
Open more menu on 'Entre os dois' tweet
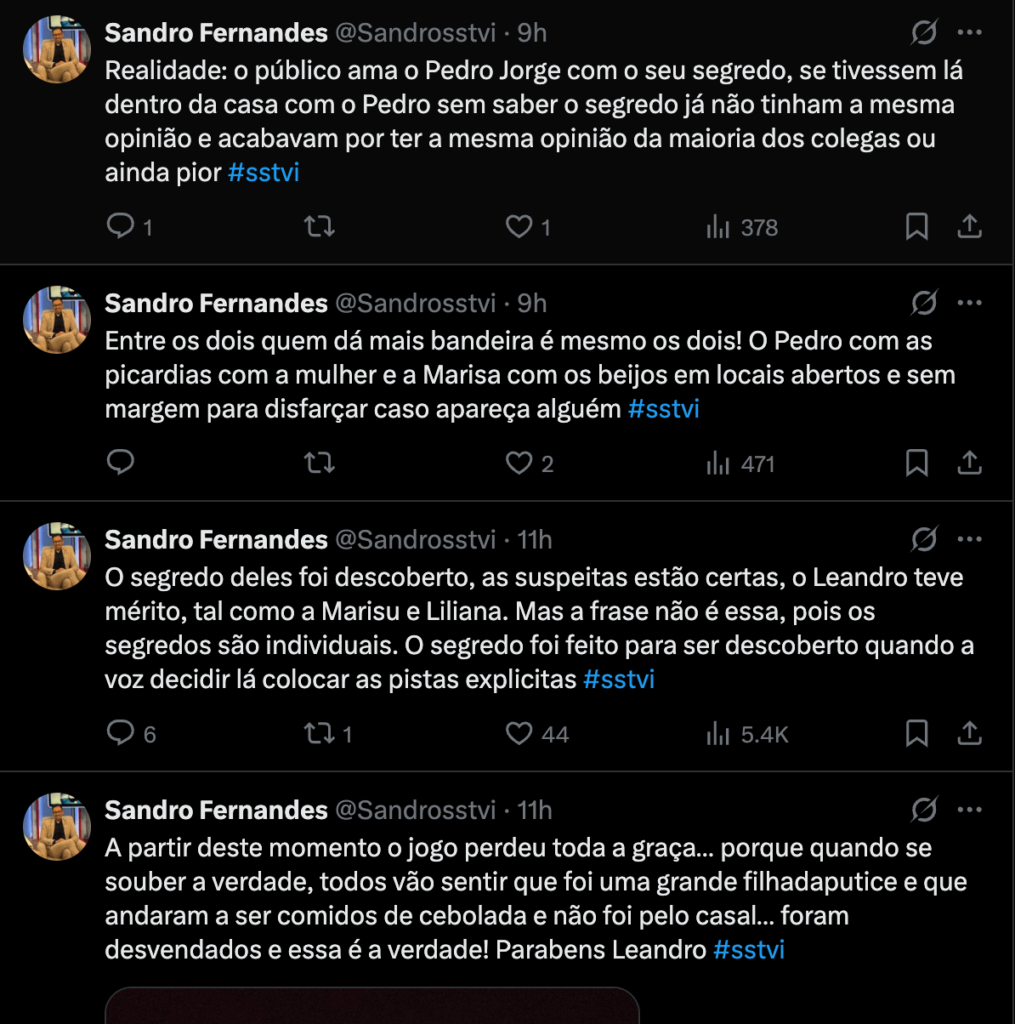[969, 303]
